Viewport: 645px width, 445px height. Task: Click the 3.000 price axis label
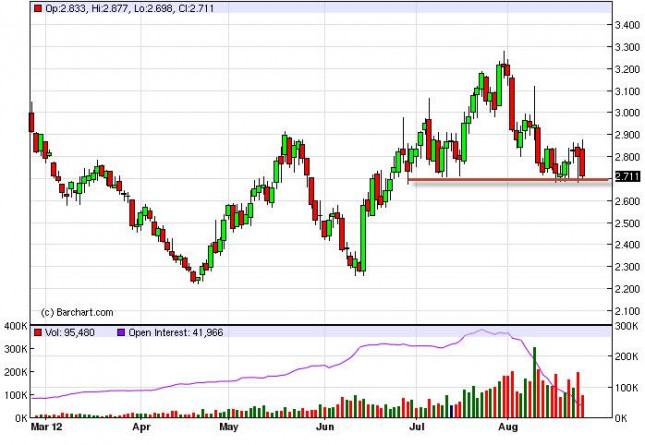(627, 113)
